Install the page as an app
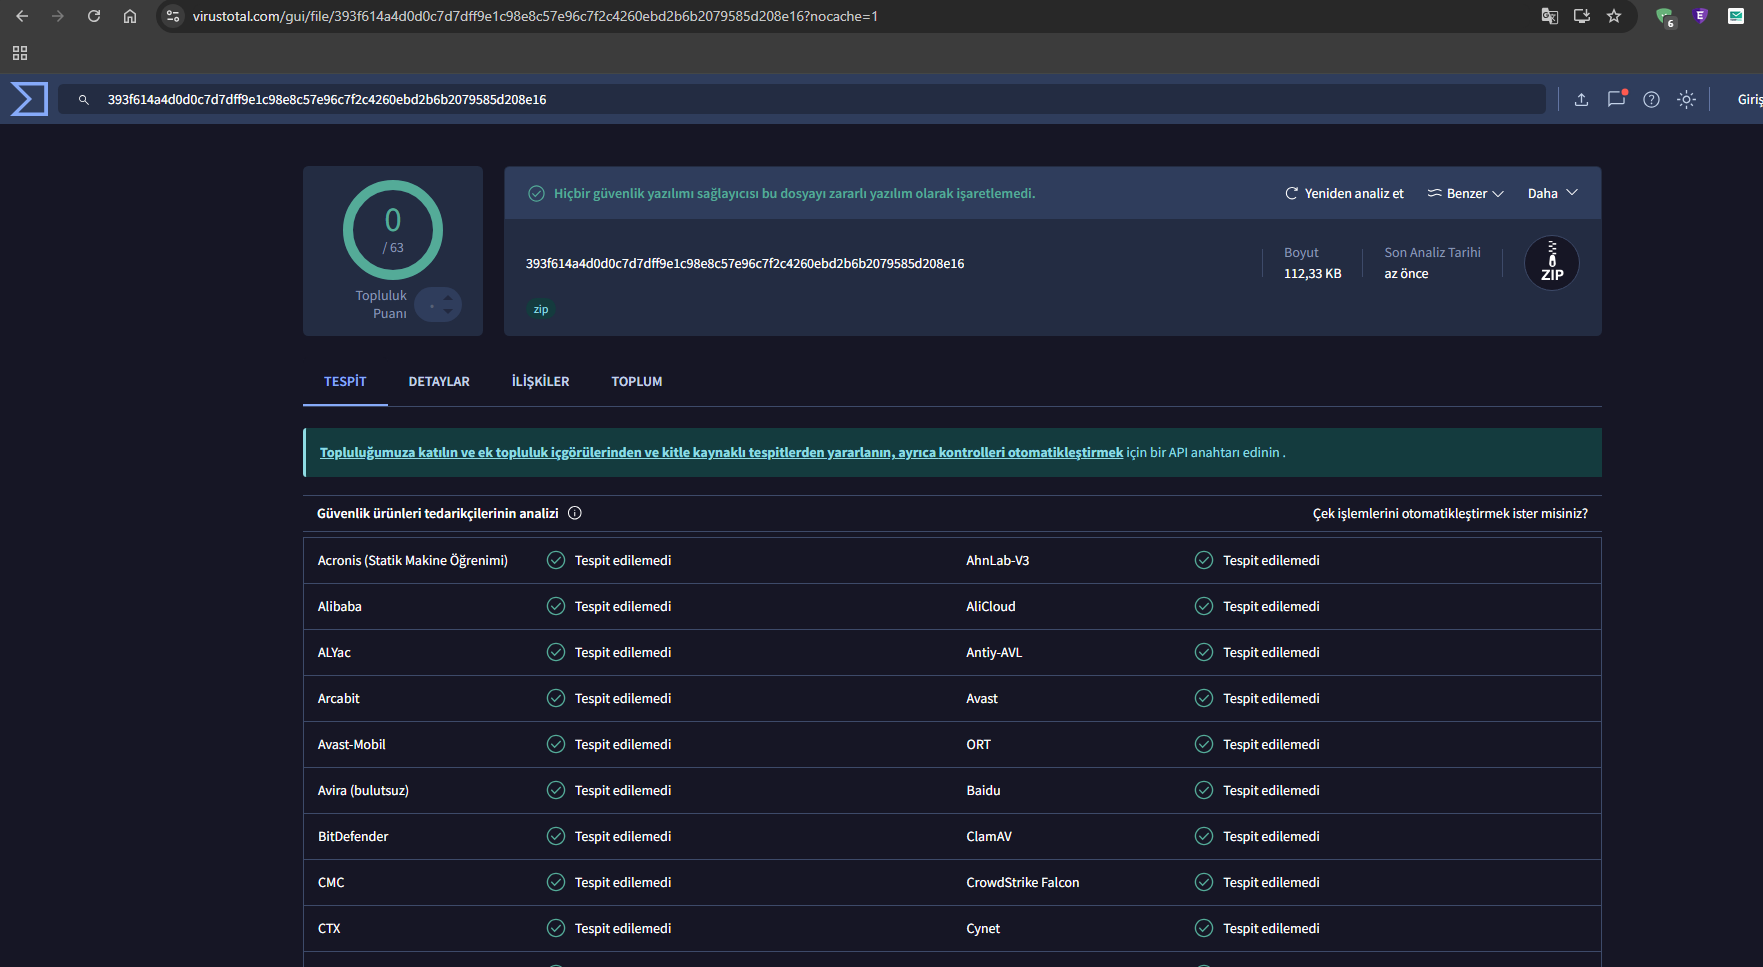Image resolution: width=1763 pixels, height=967 pixels. pyautogui.click(x=1582, y=16)
